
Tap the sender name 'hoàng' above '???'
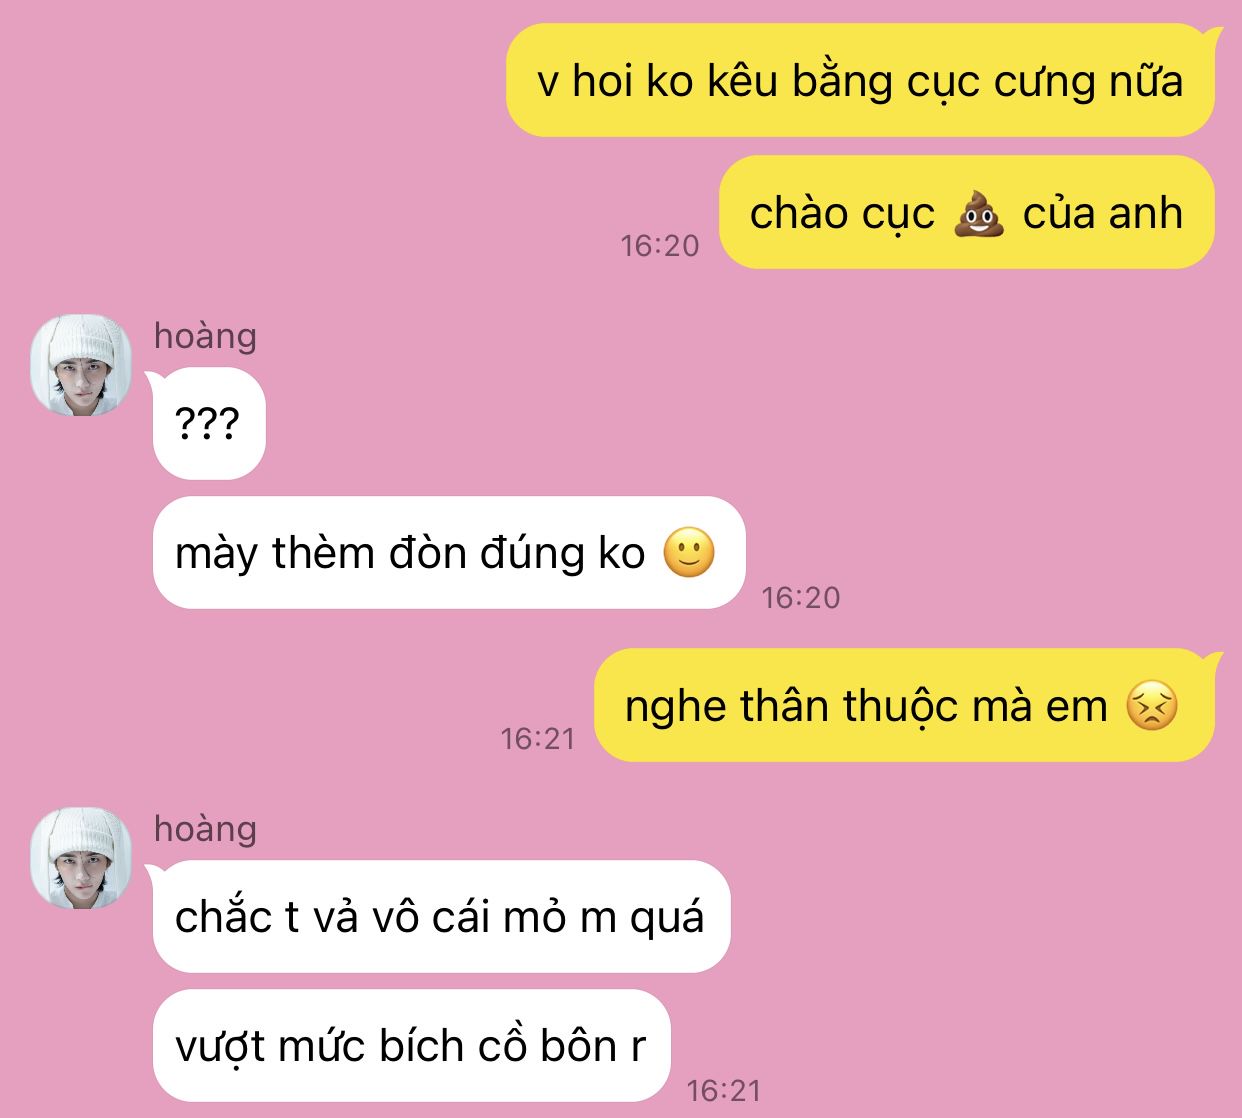(x=205, y=336)
